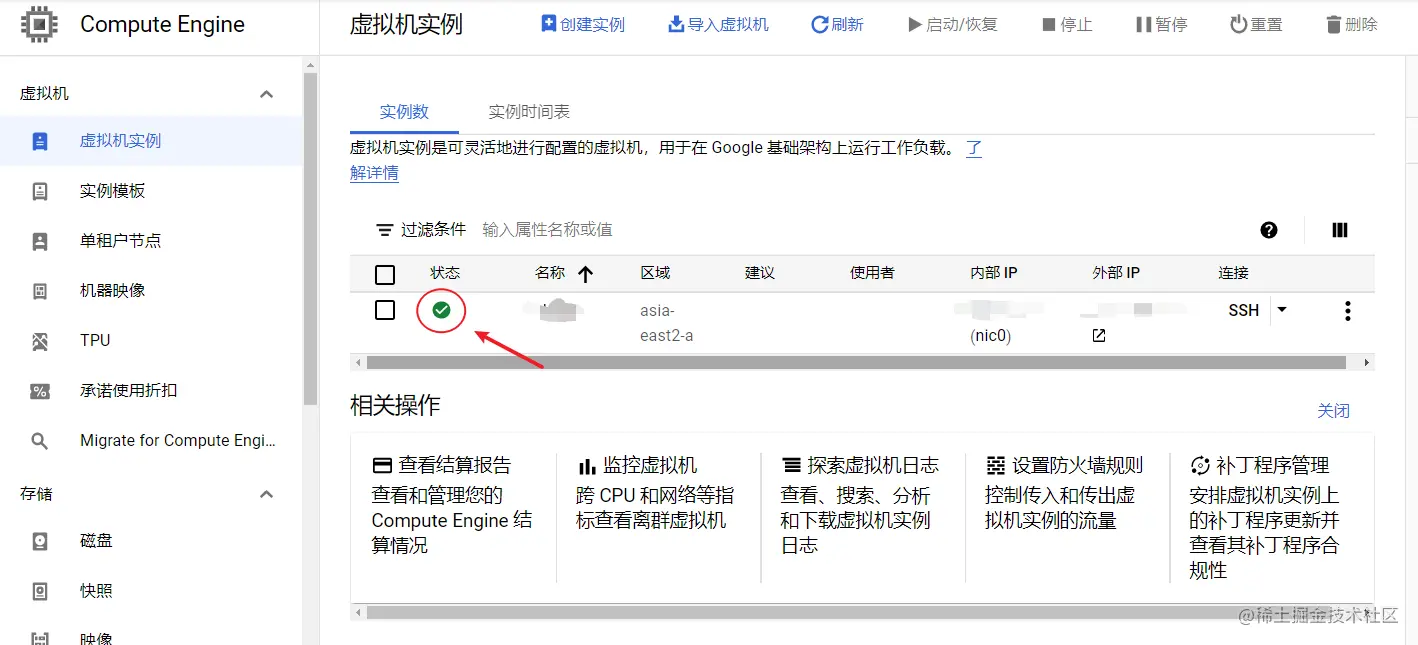Sort by 名称 using the arrow icon

[585, 274]
